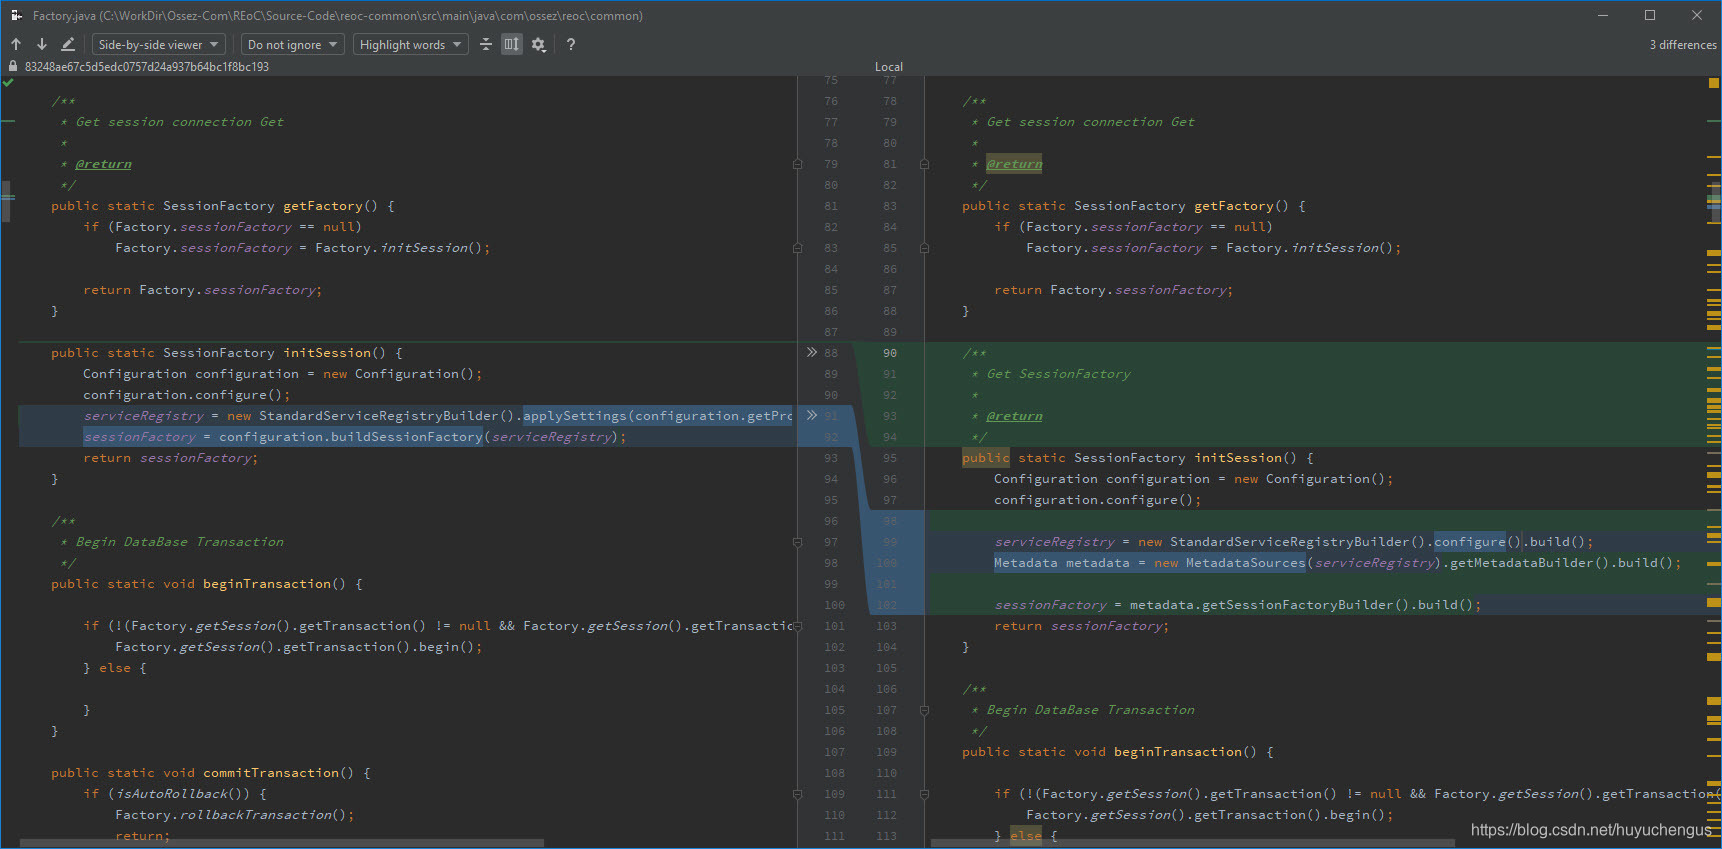Click left pane horizontal scrollbar

click(282, 843)
